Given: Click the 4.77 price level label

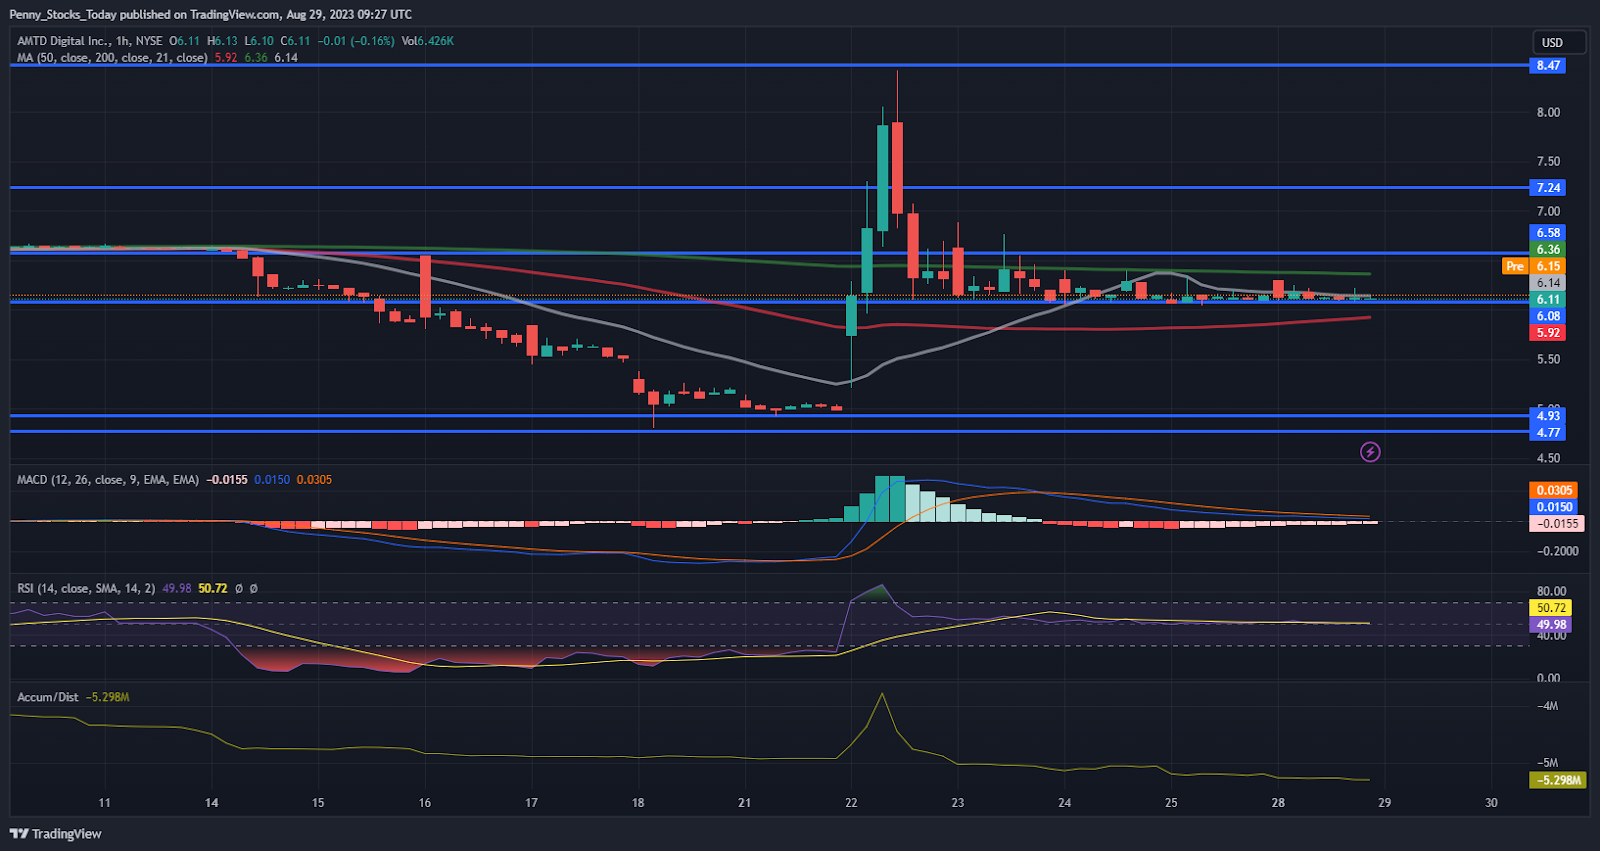Looking at the screenshot, I should pyautogui.click(x=1548, y=433).
